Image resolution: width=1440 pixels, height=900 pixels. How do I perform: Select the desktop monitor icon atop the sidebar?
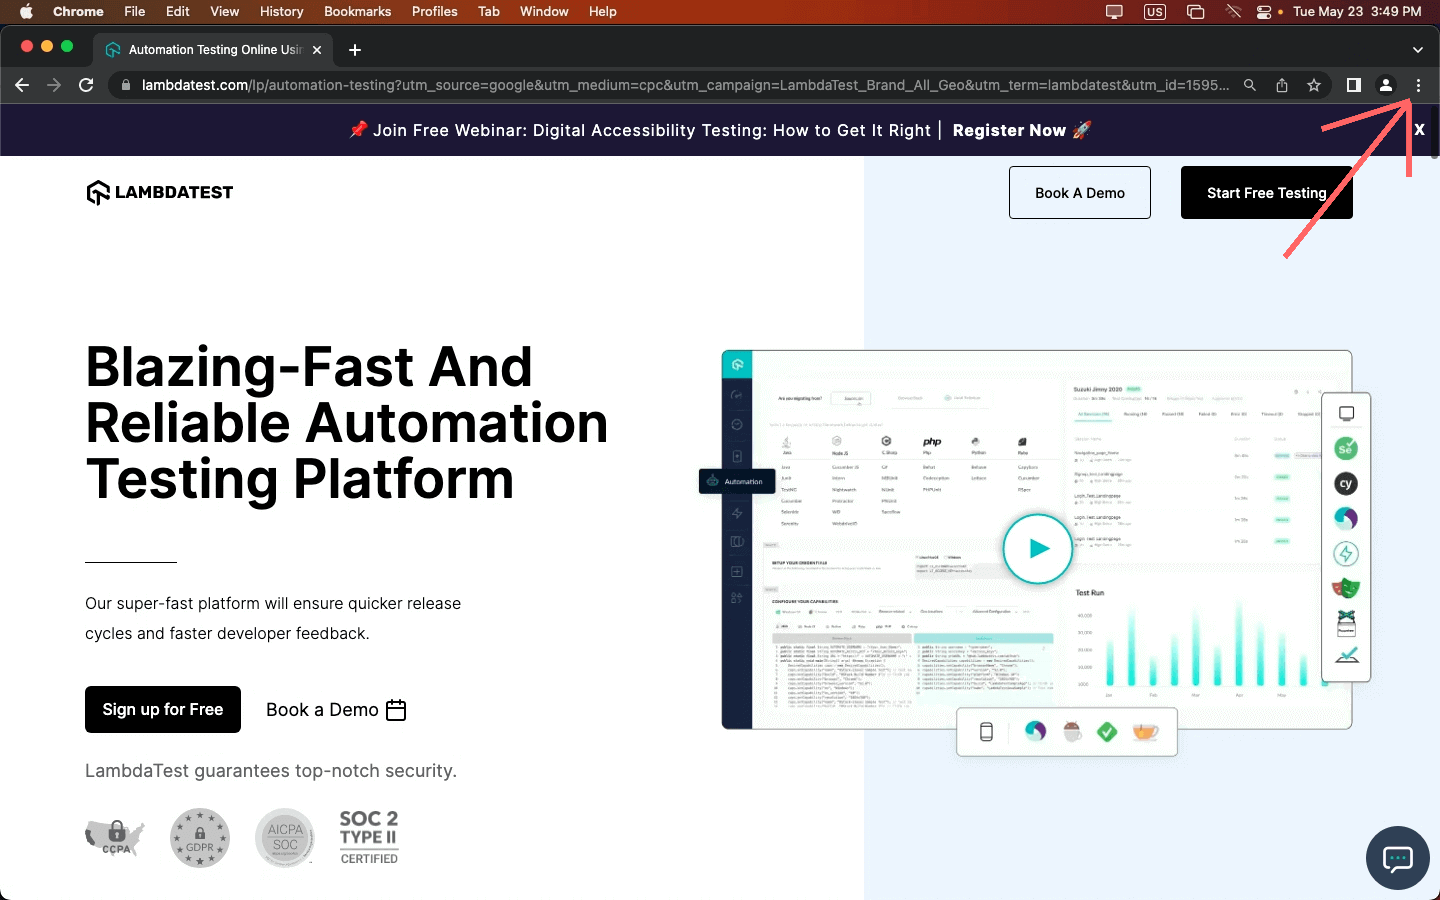coord(1346,412)
